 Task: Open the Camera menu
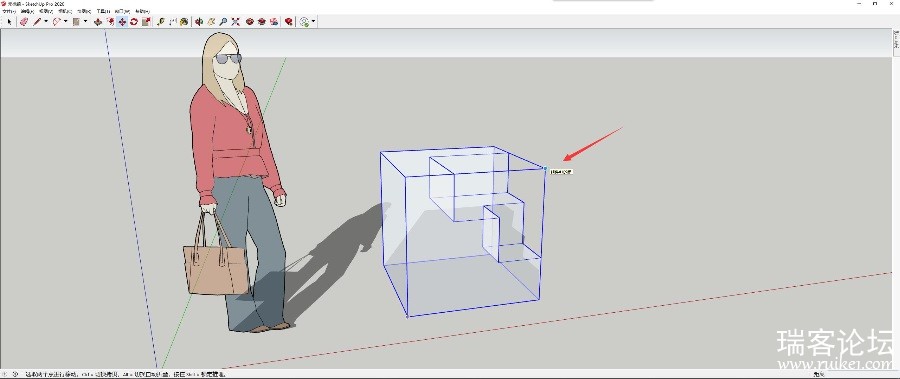click(65, 11)
